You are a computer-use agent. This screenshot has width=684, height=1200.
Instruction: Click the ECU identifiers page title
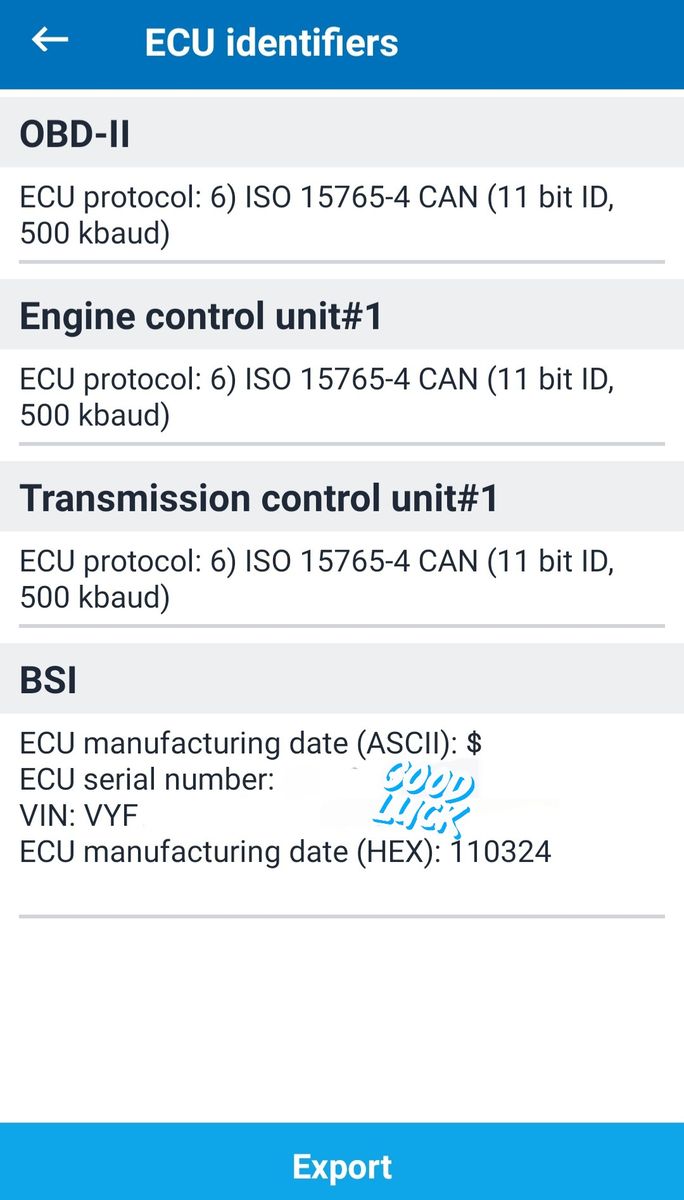(x=271, y=43)
